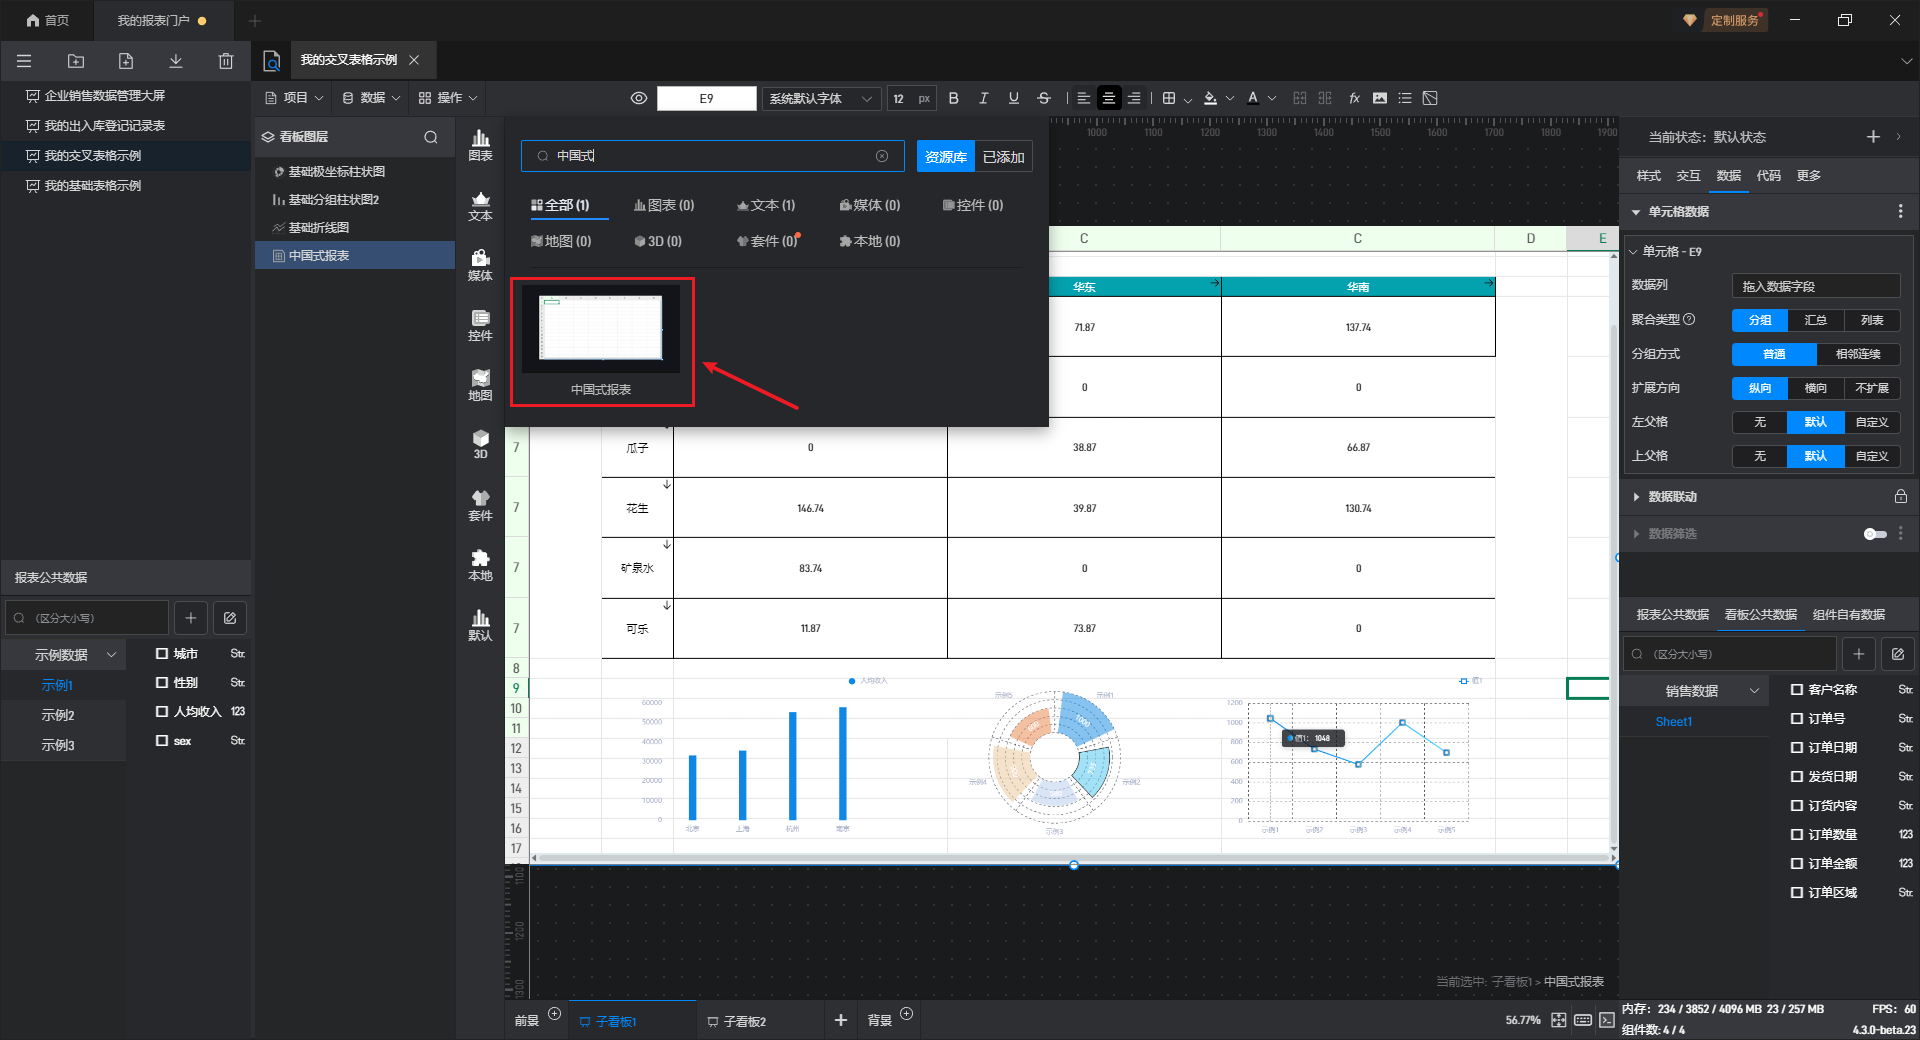The height and width of the screenshot is (1040, 1920).
Task: Check the 订单金额 field checkbox
Action: [x=1797, y=864]
